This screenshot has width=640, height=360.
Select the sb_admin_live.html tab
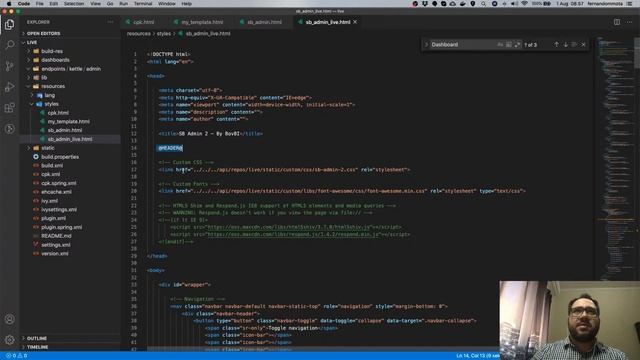click(x=327, y=22)
